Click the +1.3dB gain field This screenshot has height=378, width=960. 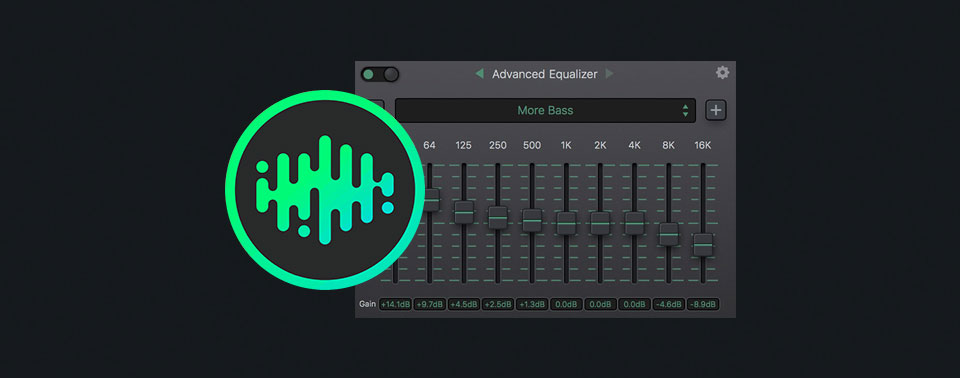(532, 304)
